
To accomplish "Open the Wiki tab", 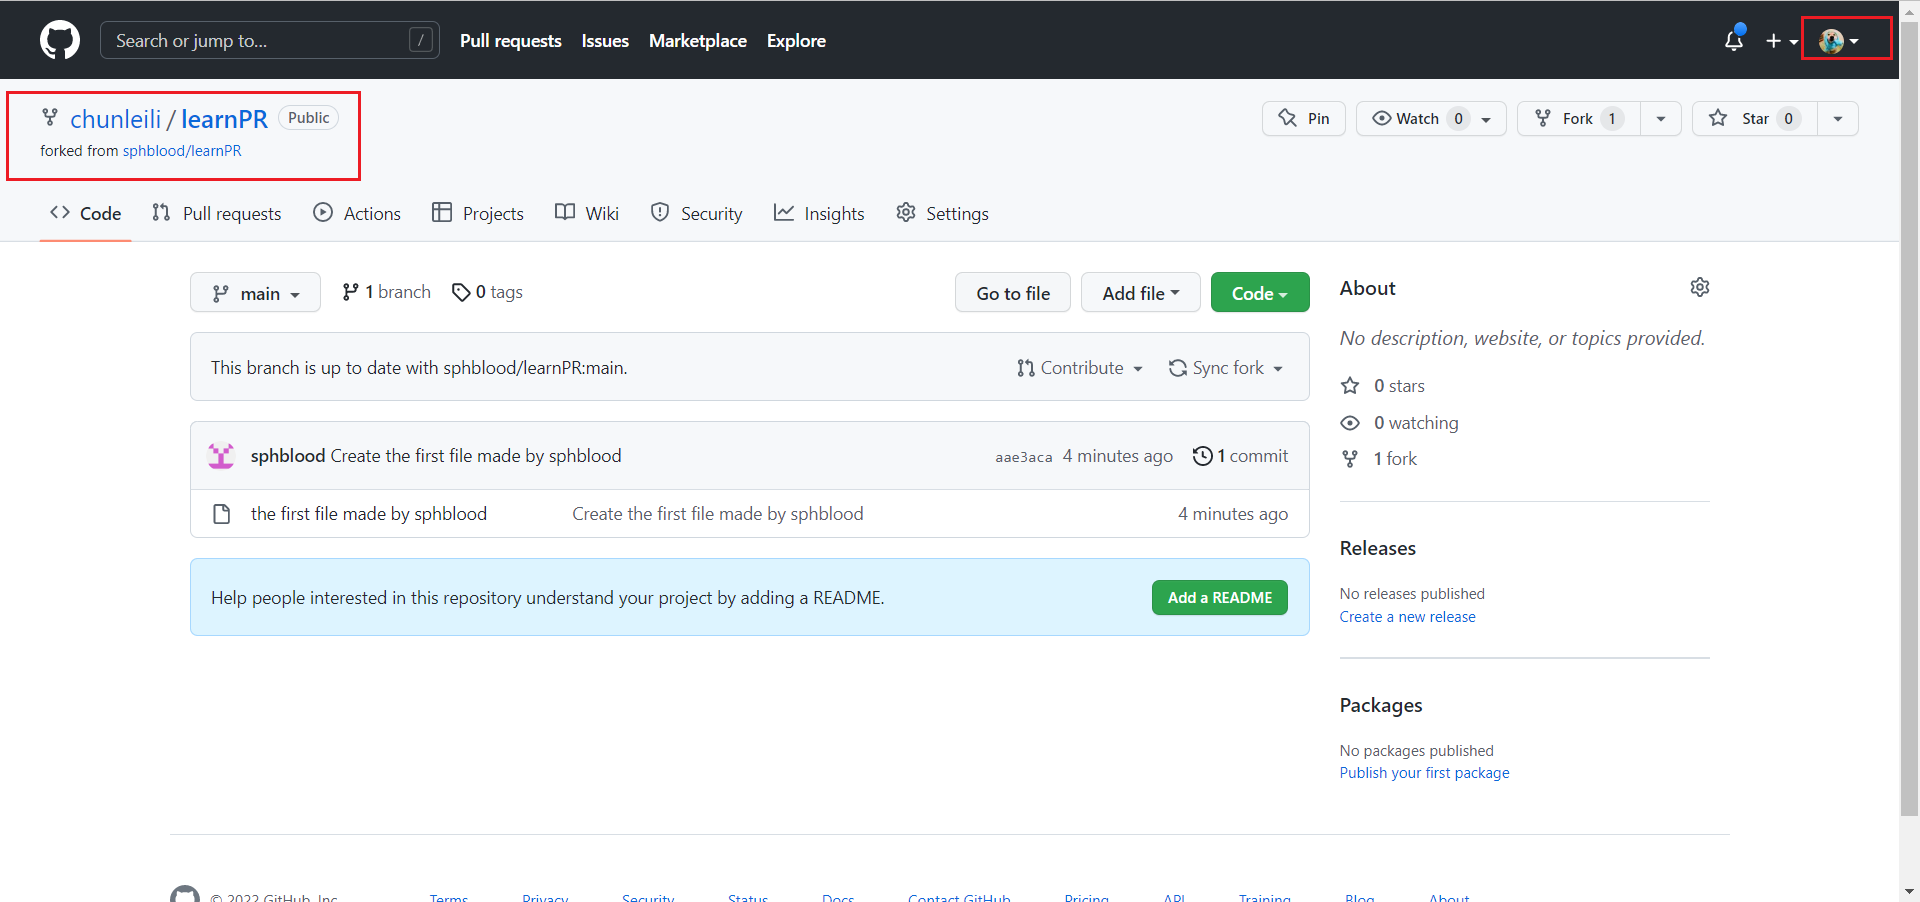I will point(587,213).
